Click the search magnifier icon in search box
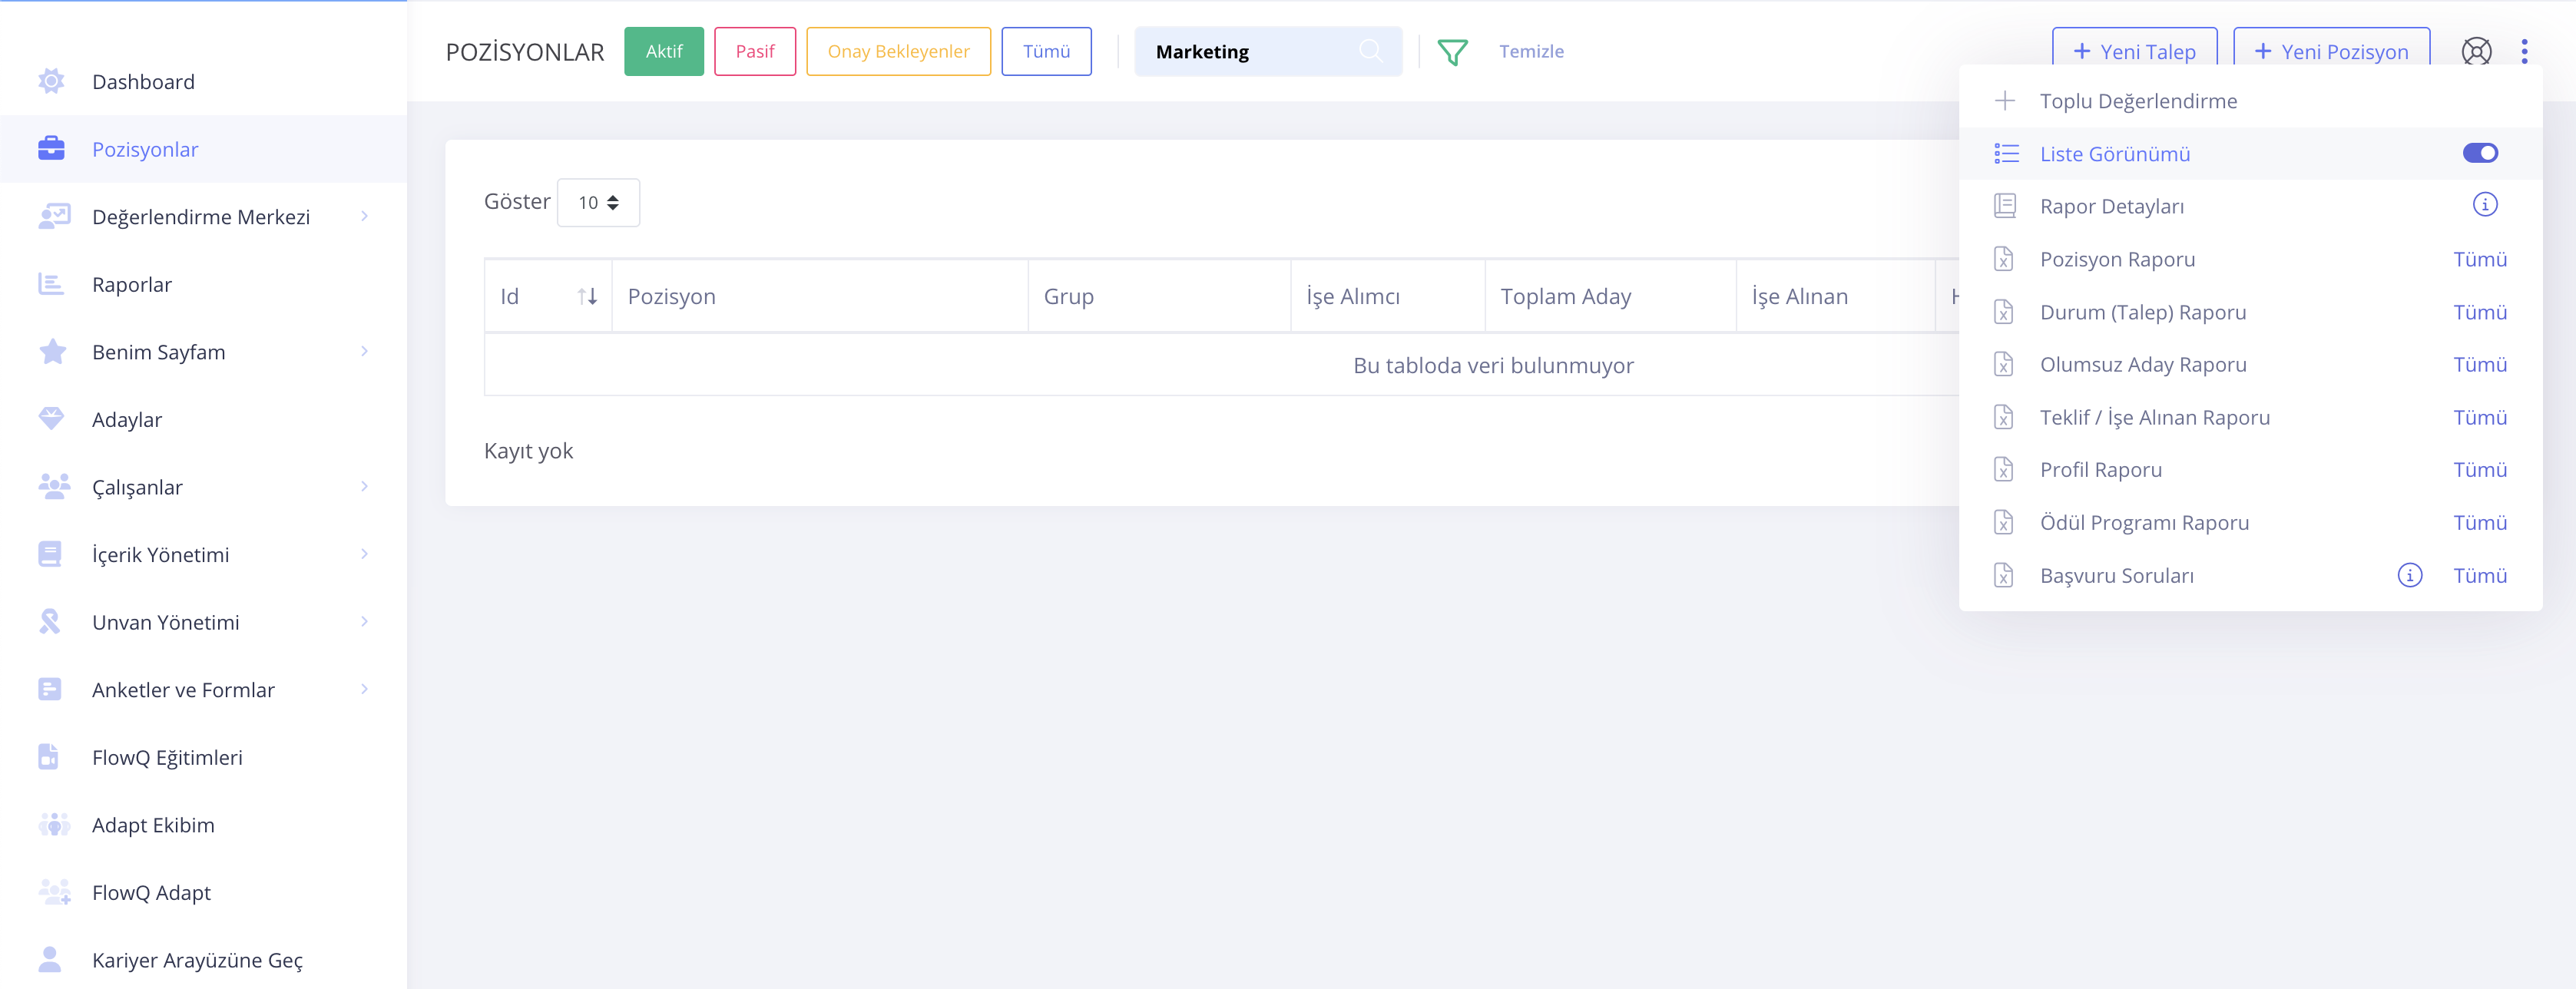Screen dimensions: 2576x989 click(1371, 51)
